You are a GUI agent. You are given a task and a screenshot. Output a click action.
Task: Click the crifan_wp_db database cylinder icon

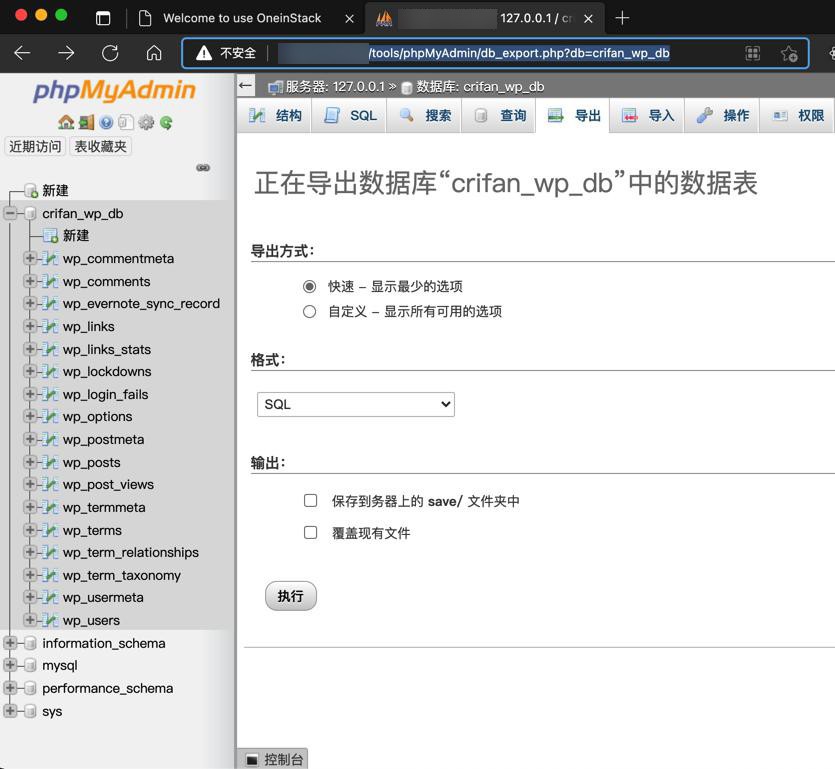click(30, 214)
